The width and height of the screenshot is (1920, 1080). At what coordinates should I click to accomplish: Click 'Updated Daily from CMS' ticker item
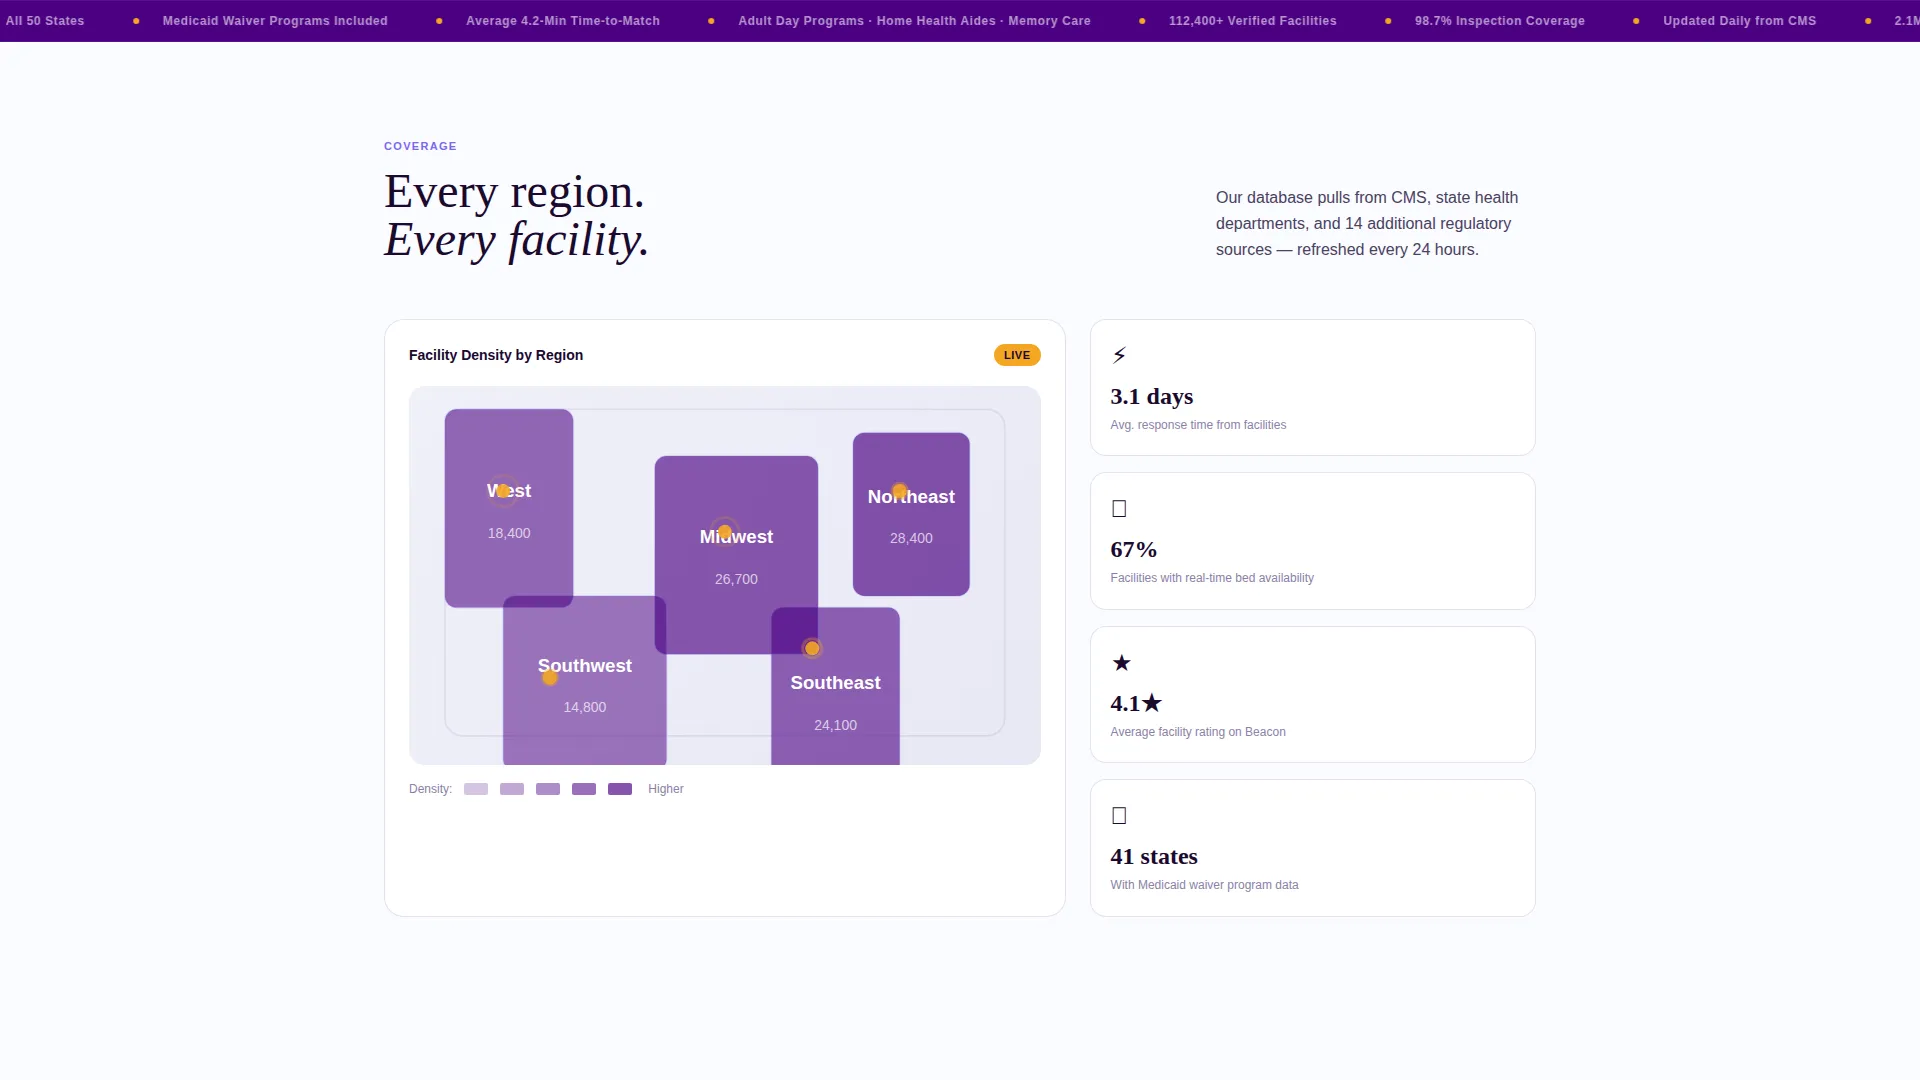coord(1740,21)
